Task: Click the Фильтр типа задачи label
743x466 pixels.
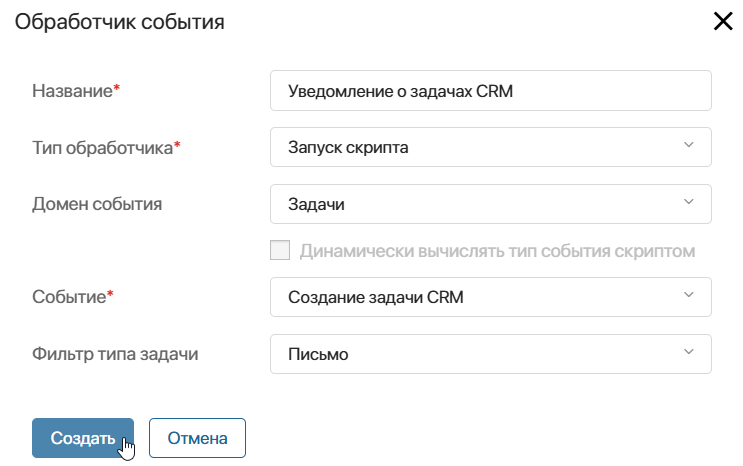Action: 115,354
